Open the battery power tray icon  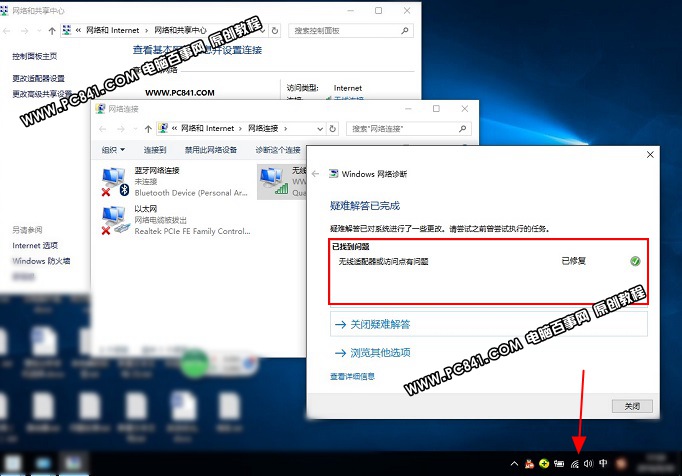click(559, 464)
